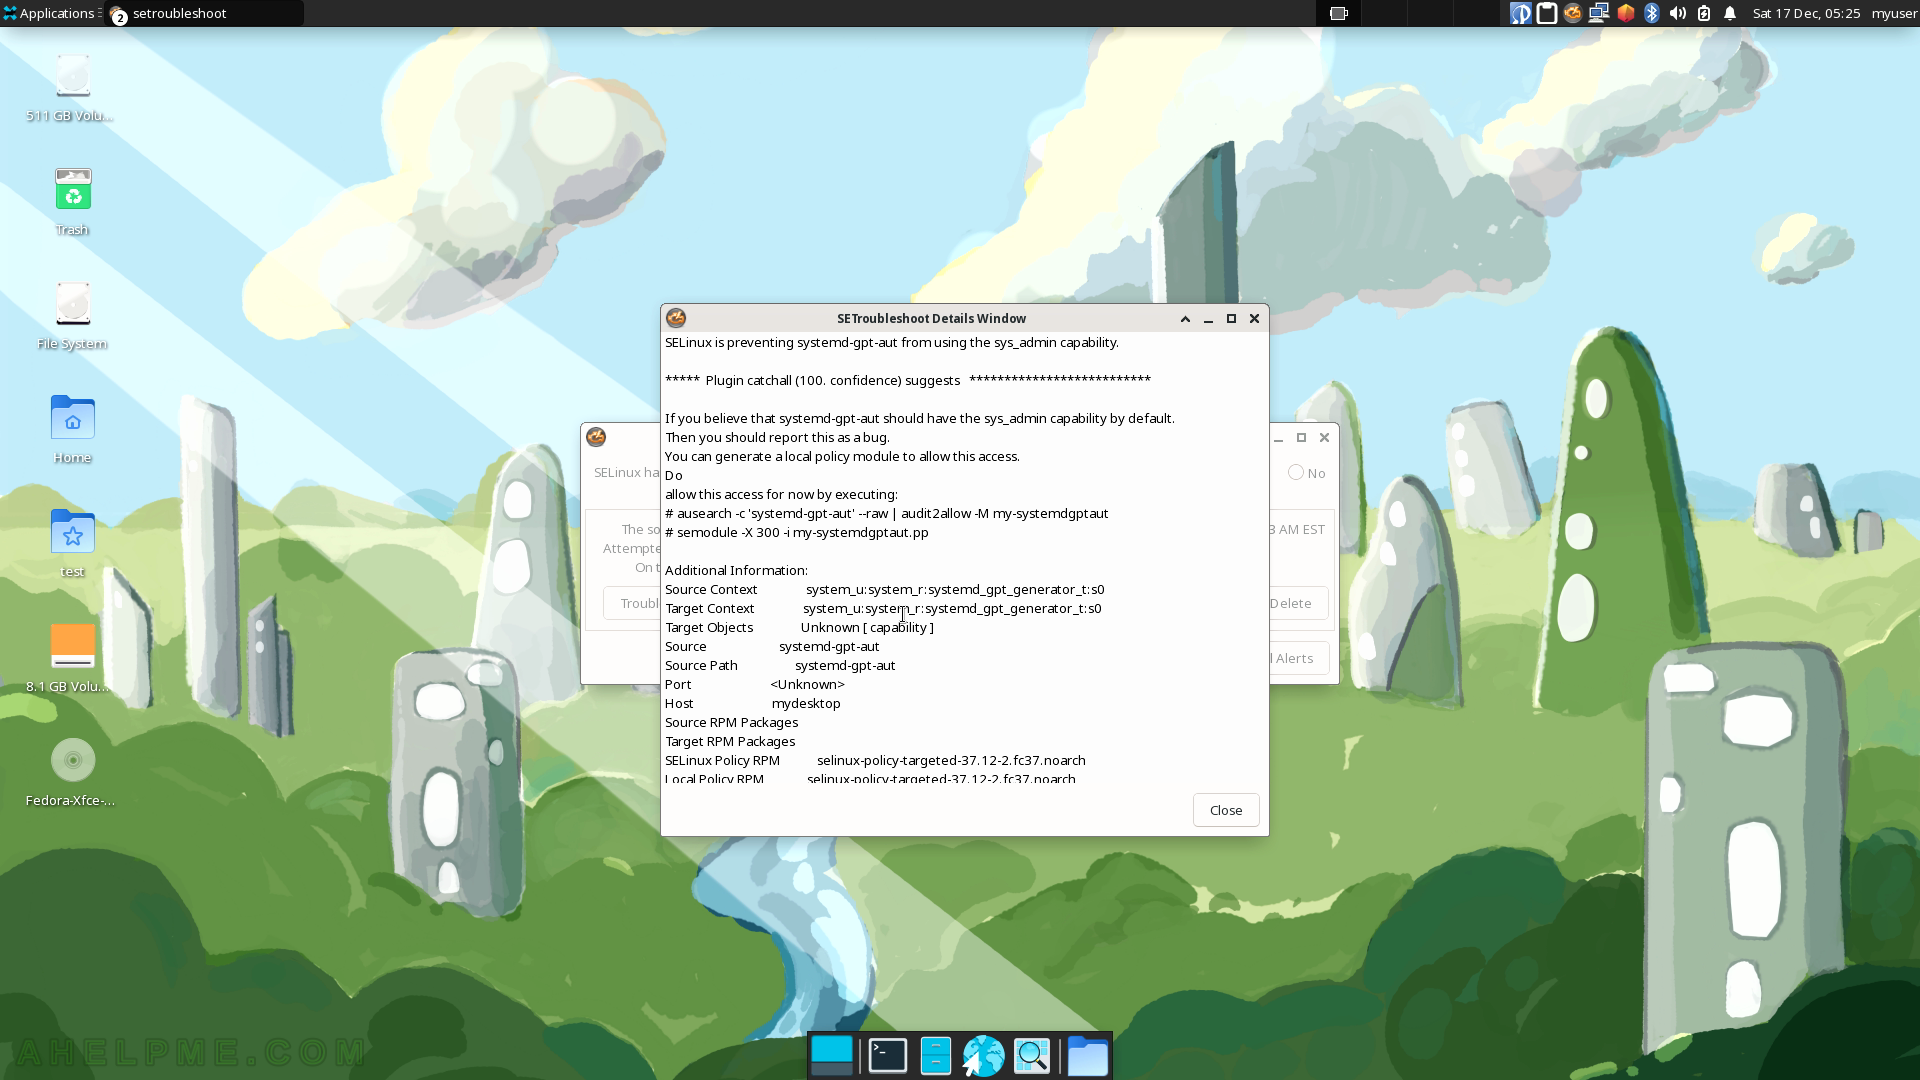
Task: Launch Web Browser globe icon in the dock
Action: pos(983,1056)
